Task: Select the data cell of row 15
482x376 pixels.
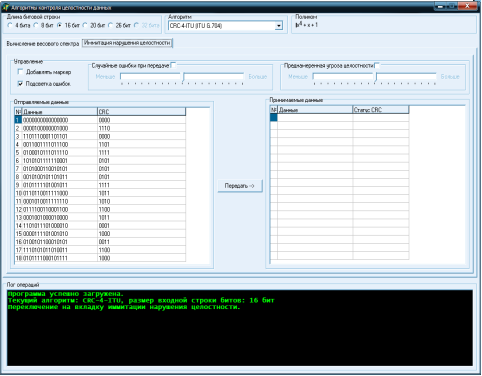Action: (60, 234)
